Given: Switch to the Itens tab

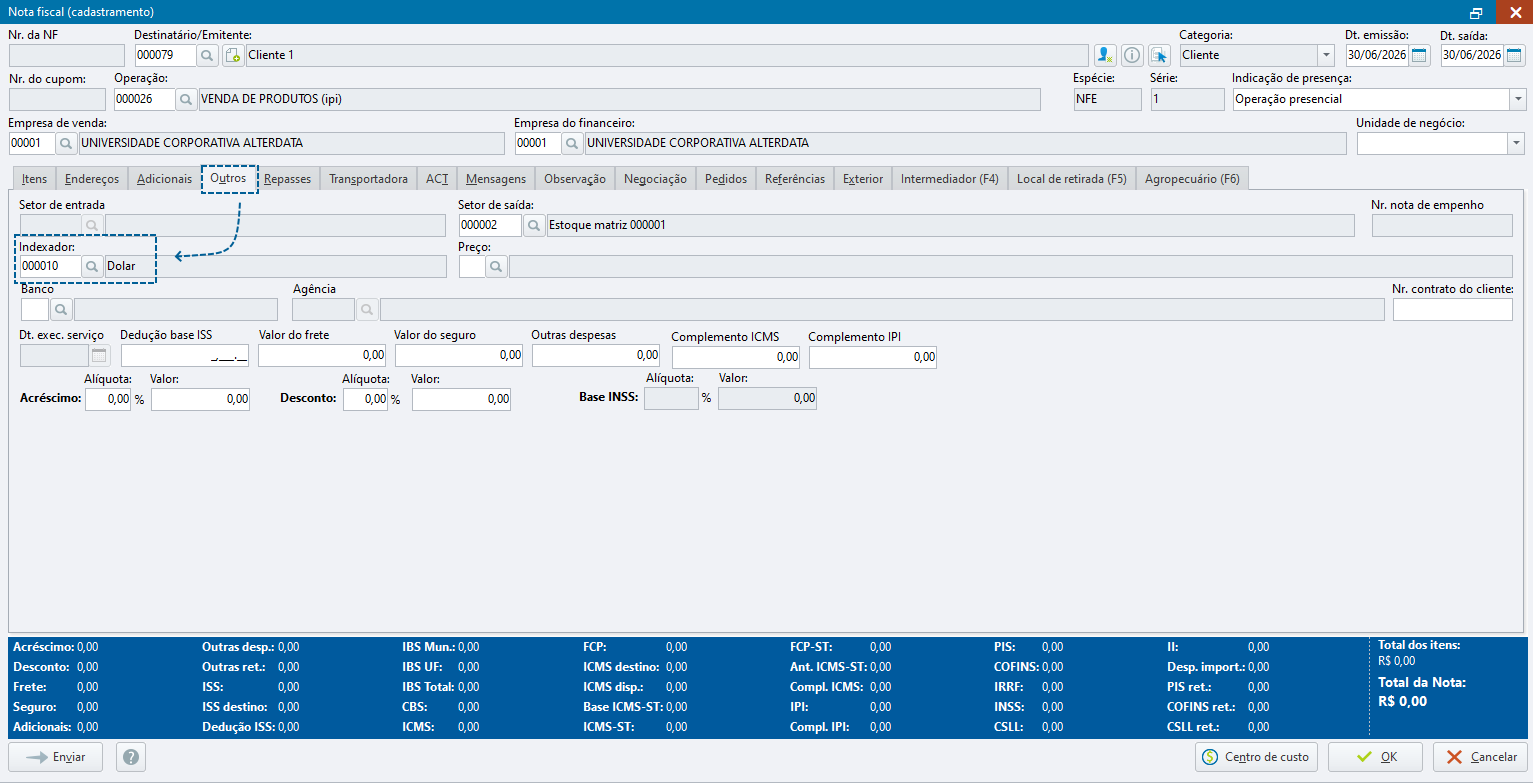Looking at the screenshot, I should (35, 179).
